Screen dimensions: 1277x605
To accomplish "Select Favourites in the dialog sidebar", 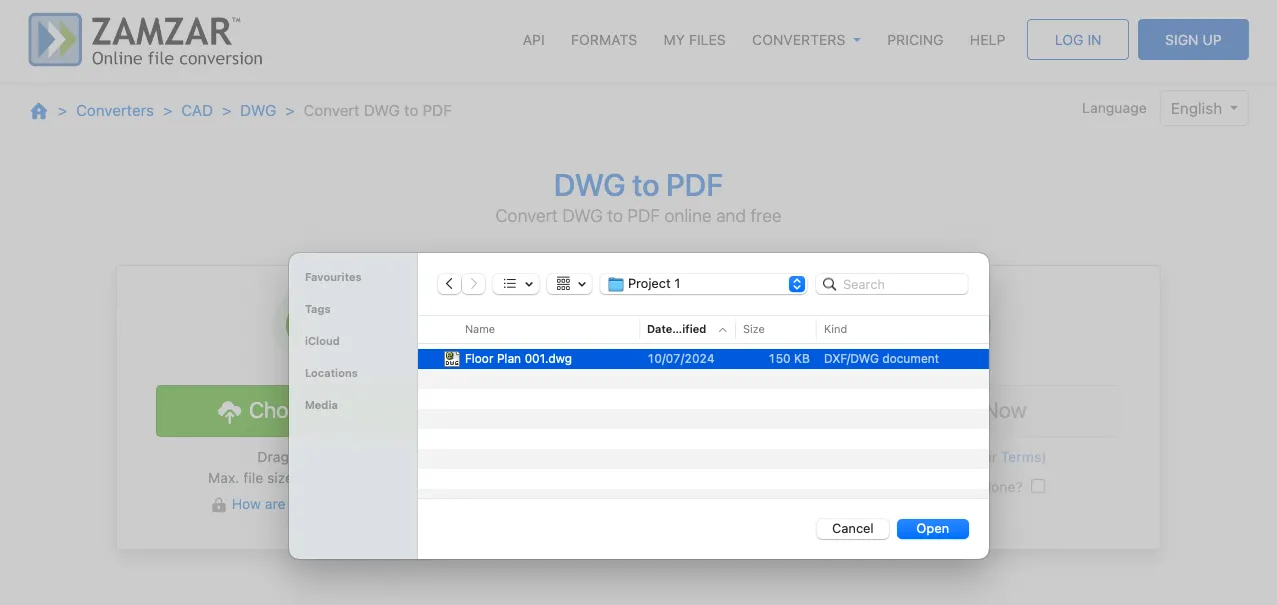I will 333,277.
